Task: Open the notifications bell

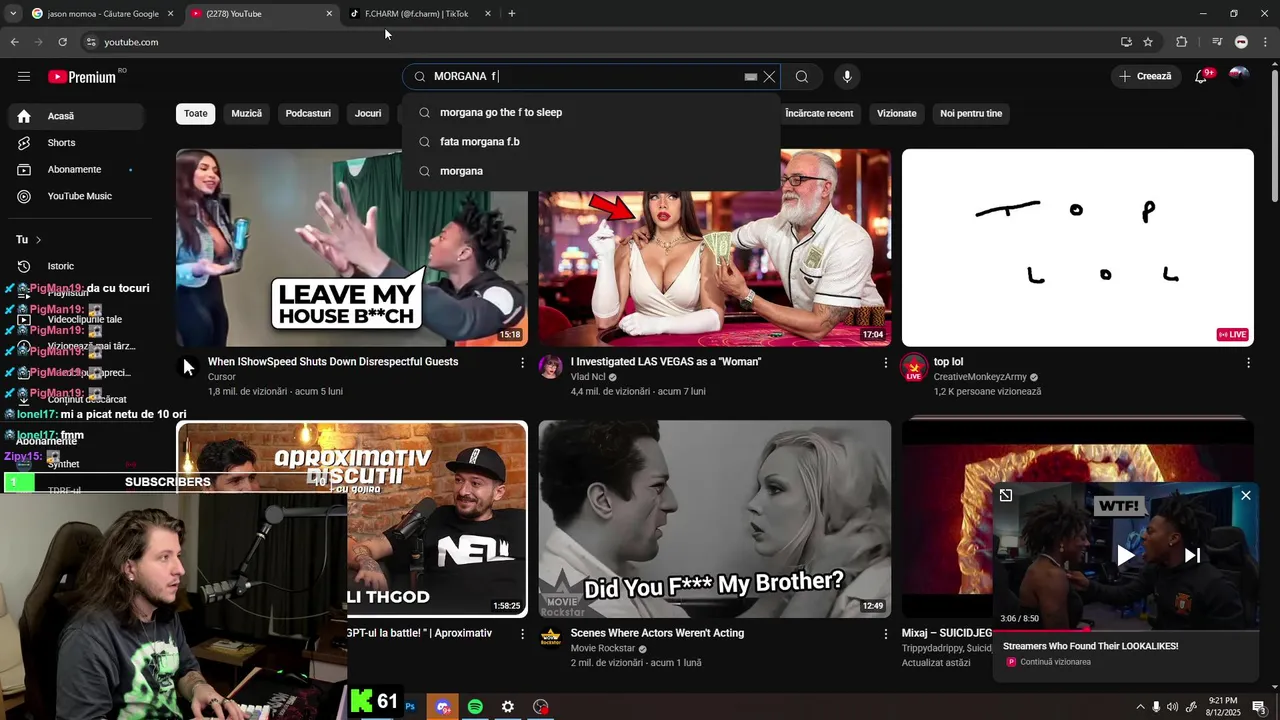Action: (x=1201, y=77)
